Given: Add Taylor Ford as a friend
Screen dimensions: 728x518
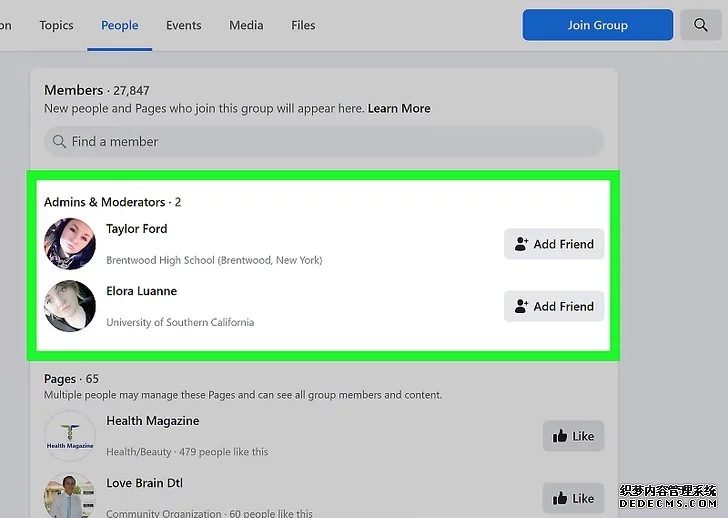Looking at the screenshot, I should (x=554, y=244).
